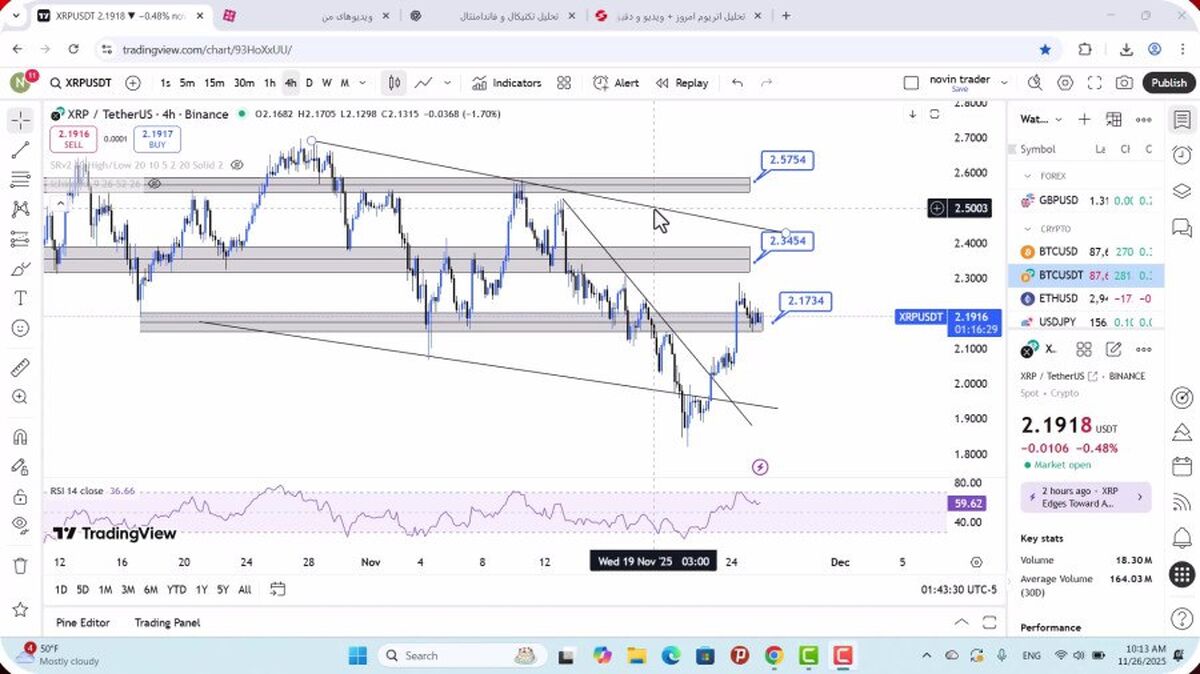This screenshot has width=1200, height=674.
Task: Toggle stay in drawing mode
Action: click(x=20, y=466)
